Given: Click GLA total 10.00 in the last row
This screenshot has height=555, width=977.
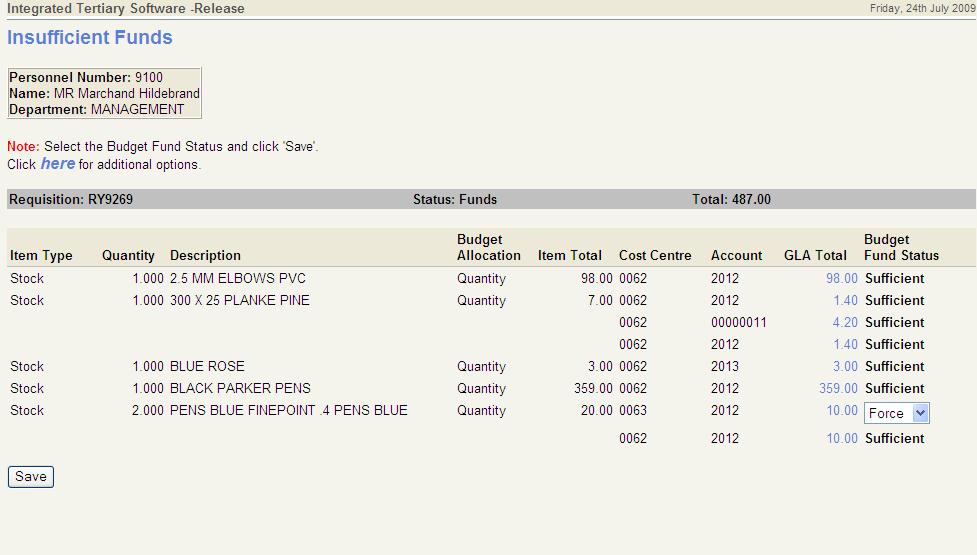Looking at the screenshot, I should (x=841, y=438).
